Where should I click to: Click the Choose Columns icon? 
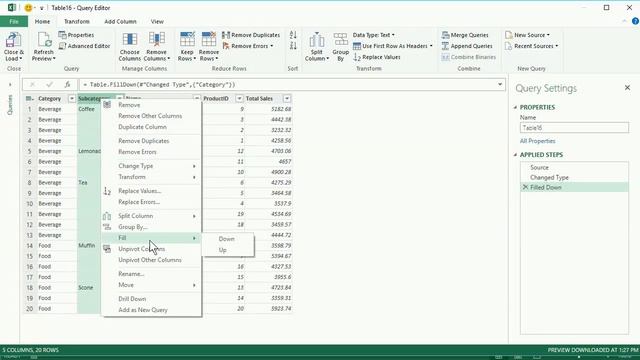pyautogui.click(x=130, y=40)
